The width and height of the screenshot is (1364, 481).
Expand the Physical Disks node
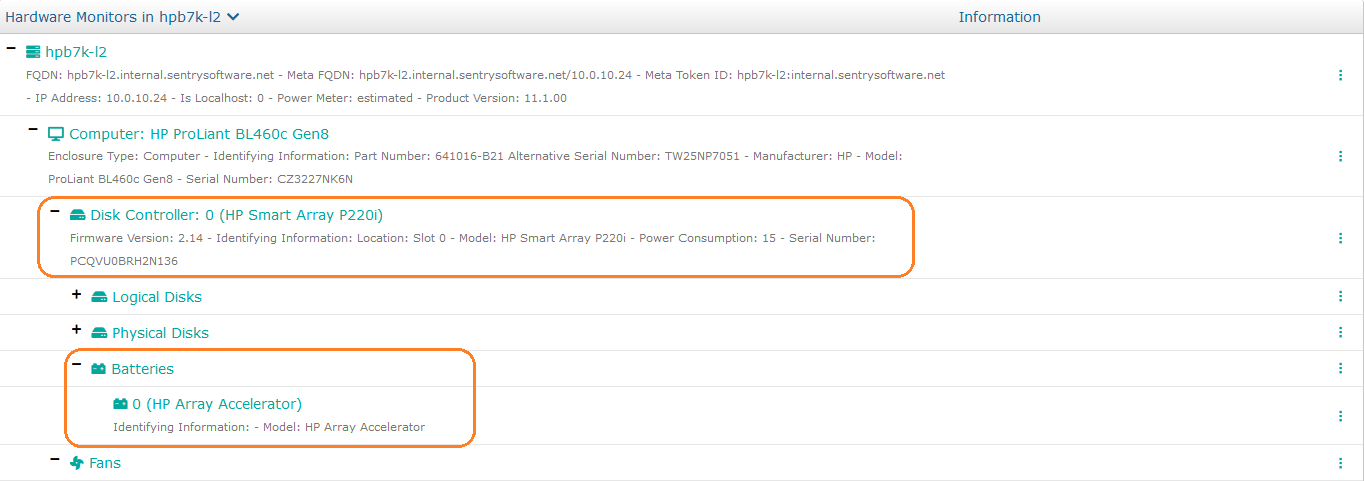point(76,331)
